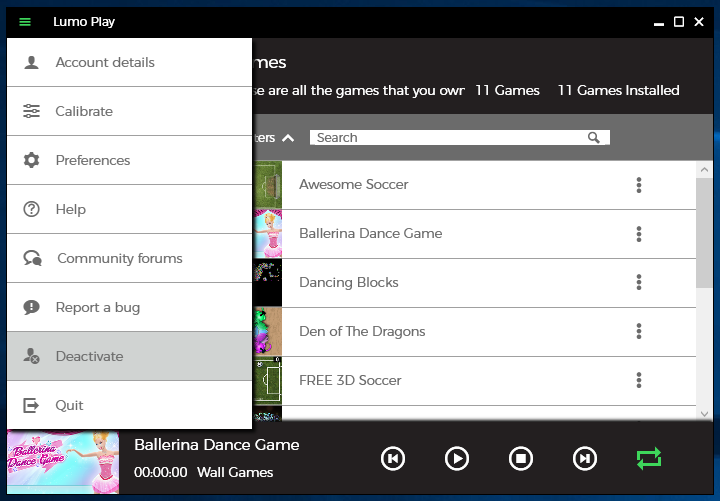This screenshot has height=501, width=720.
Task: Toggle the green repeat loop button
Action: click(x=649, y=458)
